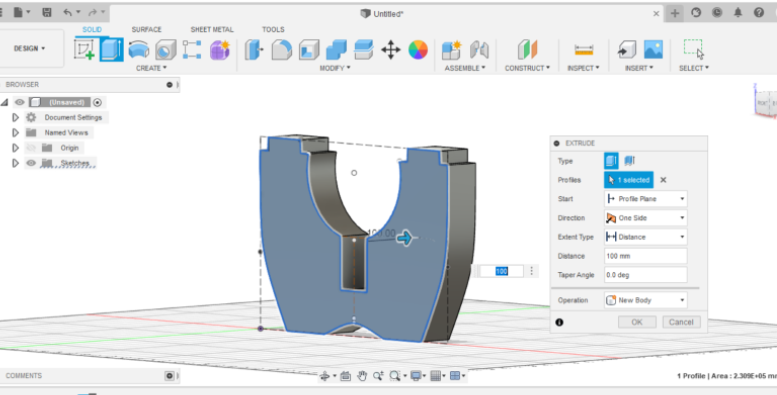Close the Untitled document tab

click(x=656, y=14)
